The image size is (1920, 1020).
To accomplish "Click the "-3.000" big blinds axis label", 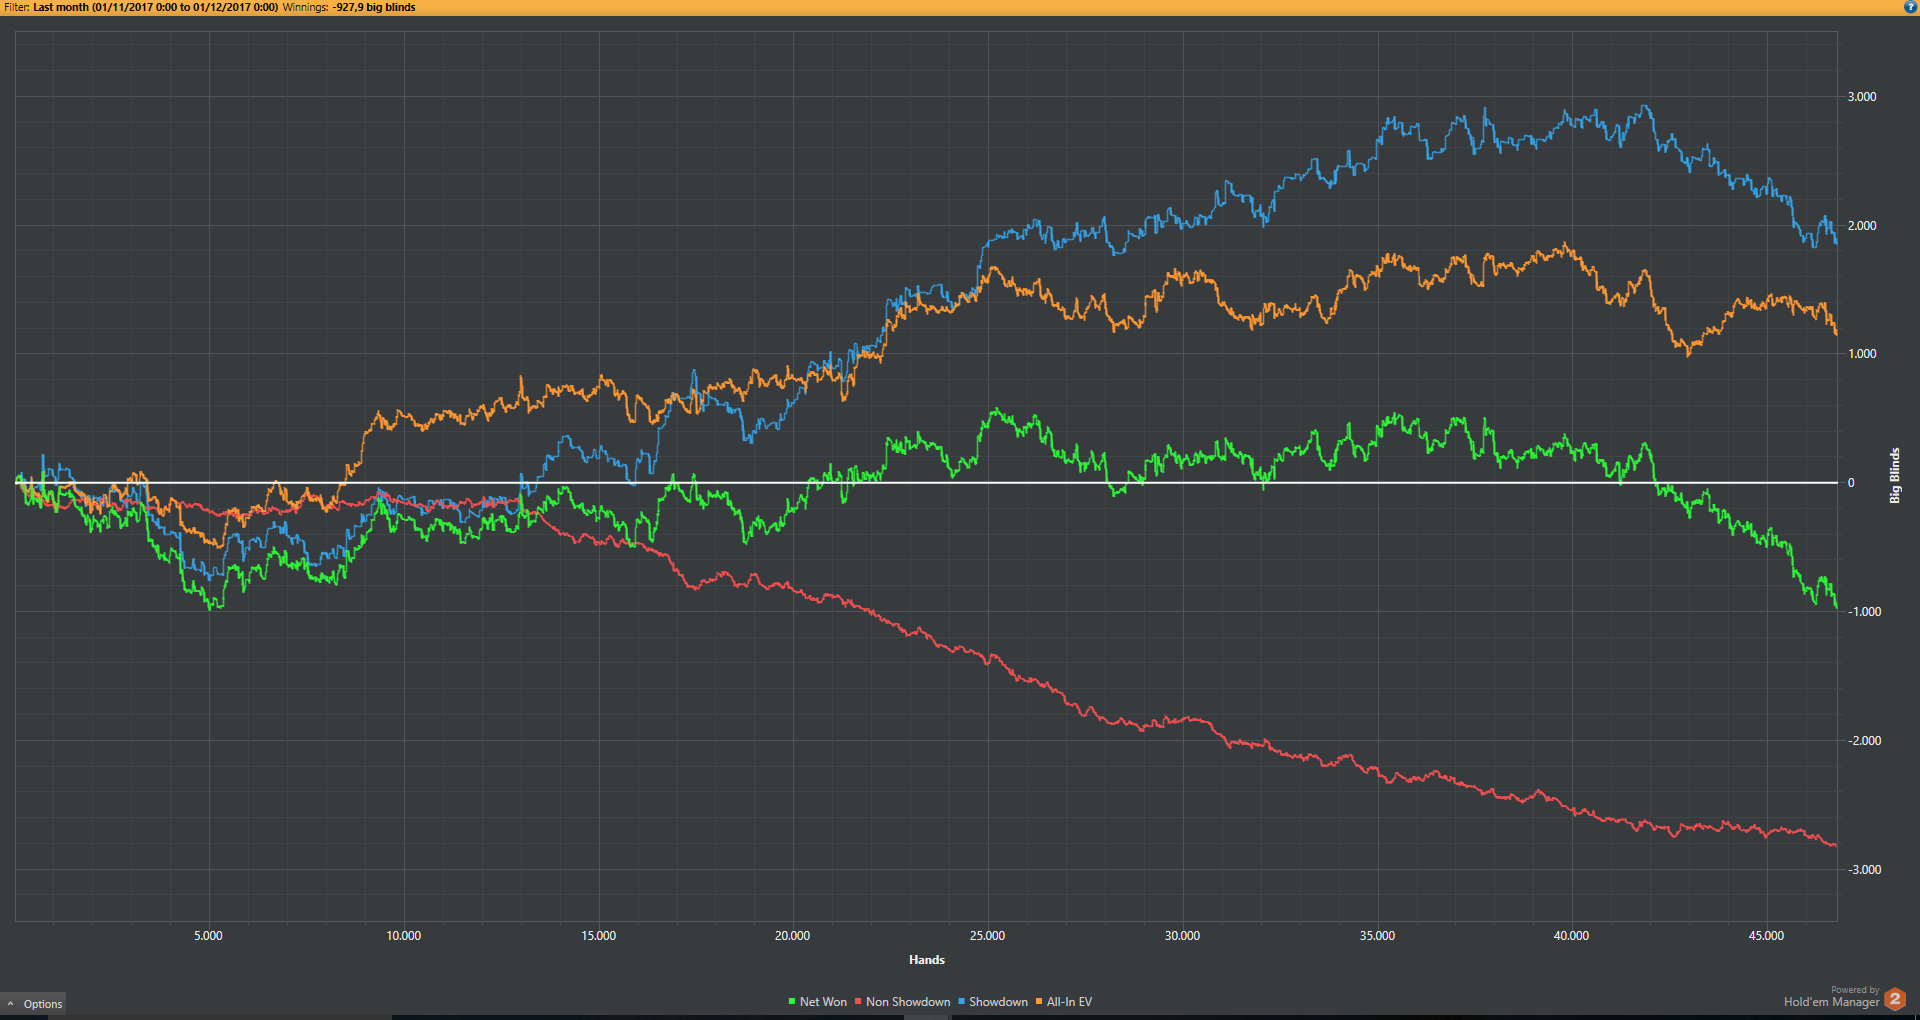I will (x=1864, y=870).
